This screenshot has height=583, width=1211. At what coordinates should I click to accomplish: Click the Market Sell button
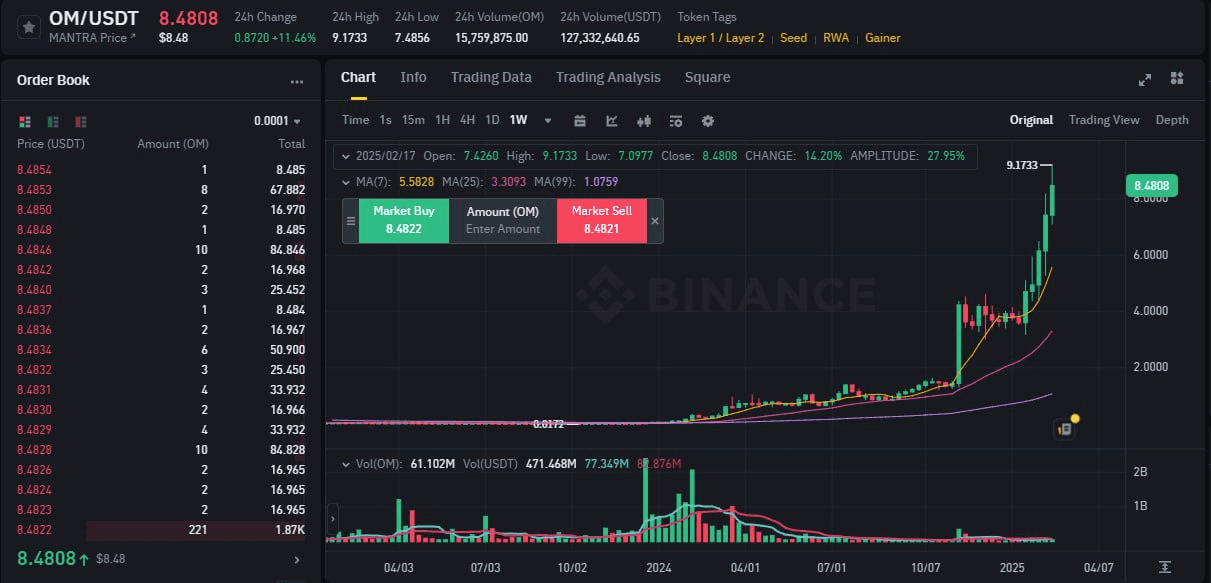pyautogui.click(x=601, y=221)
